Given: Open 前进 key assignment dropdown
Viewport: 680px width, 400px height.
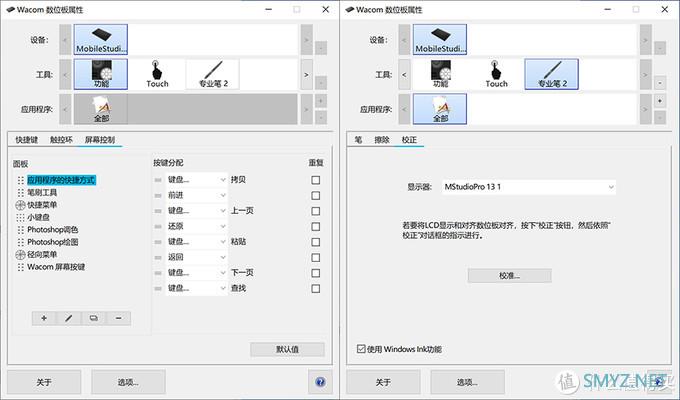Looking at the screenshot, I should click(x=197, y=195).
